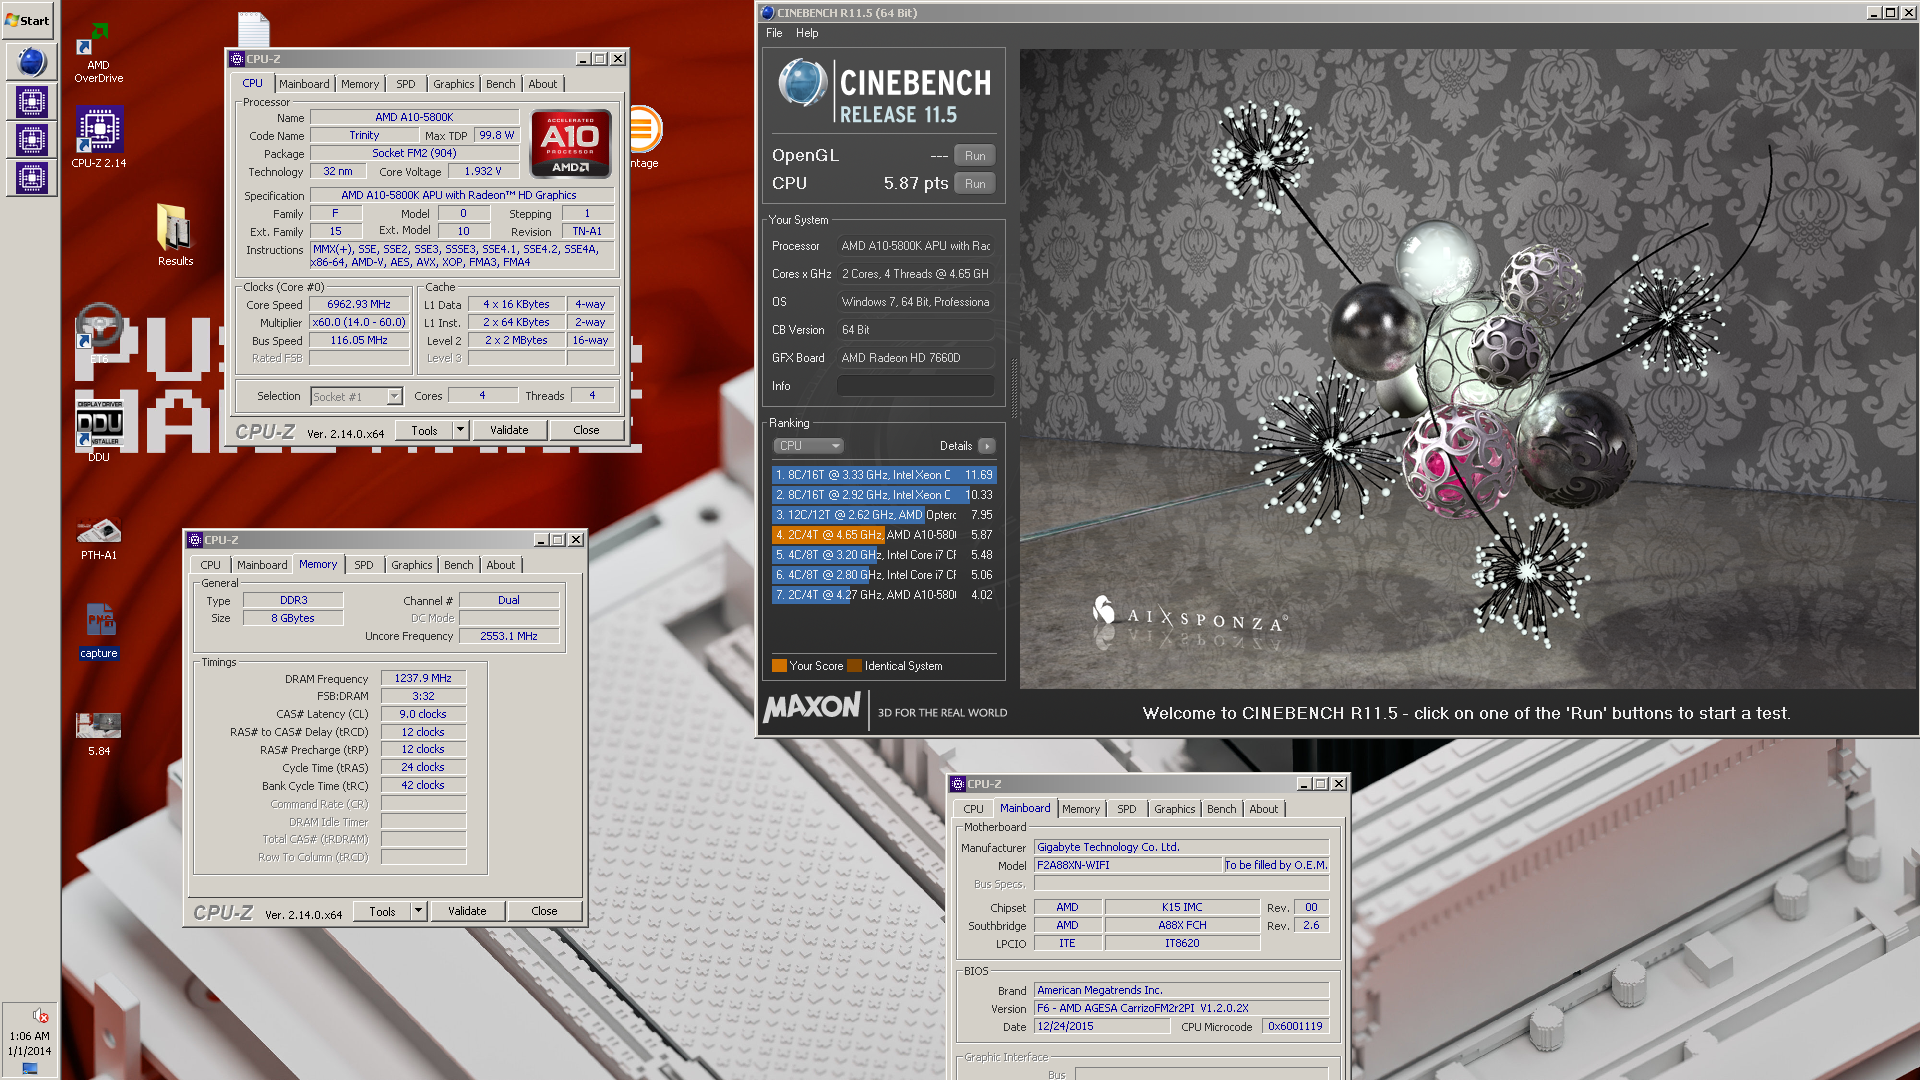This screenshot has width=1920, height=1080.
Task: Click Close button in top CPU-Z
Action: click(587, 430)
